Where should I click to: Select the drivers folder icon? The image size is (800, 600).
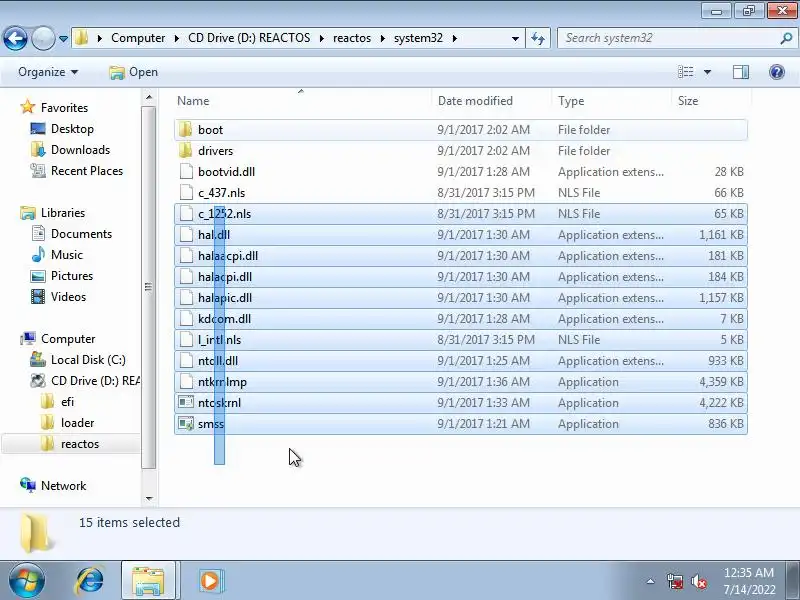click(186, 151)
